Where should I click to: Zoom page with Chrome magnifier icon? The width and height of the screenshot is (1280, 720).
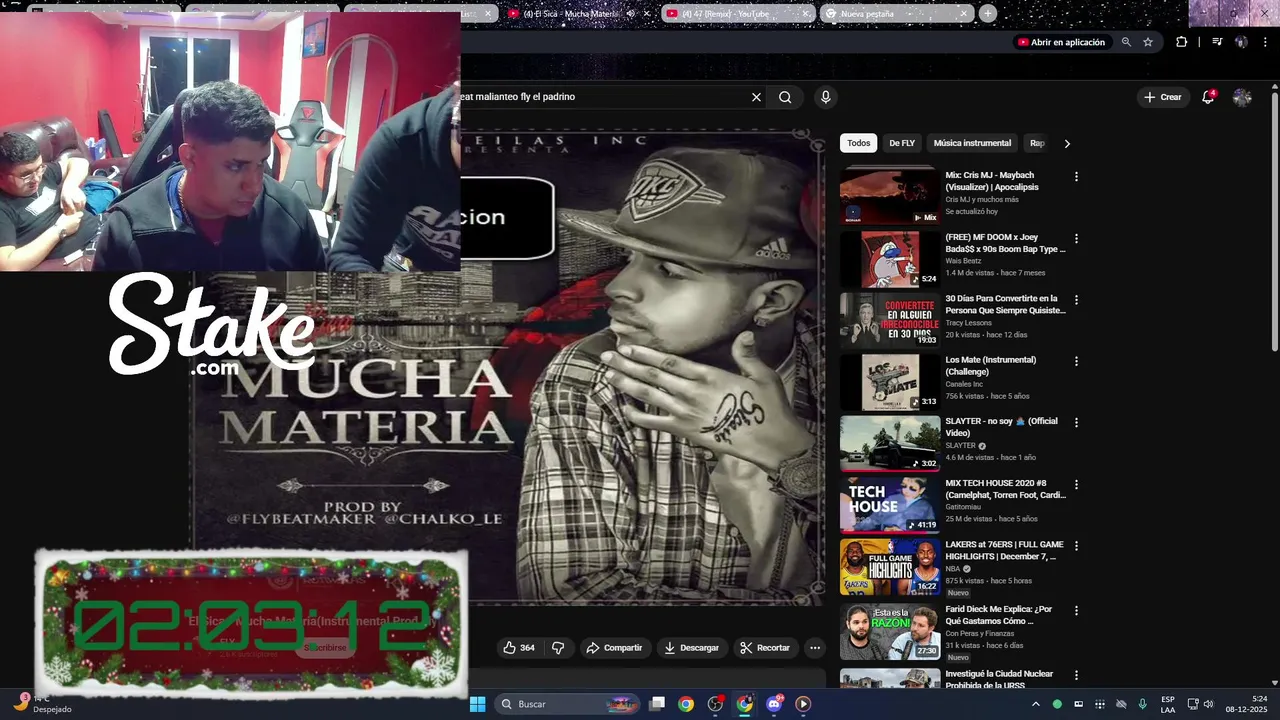tap(1126, 42)
